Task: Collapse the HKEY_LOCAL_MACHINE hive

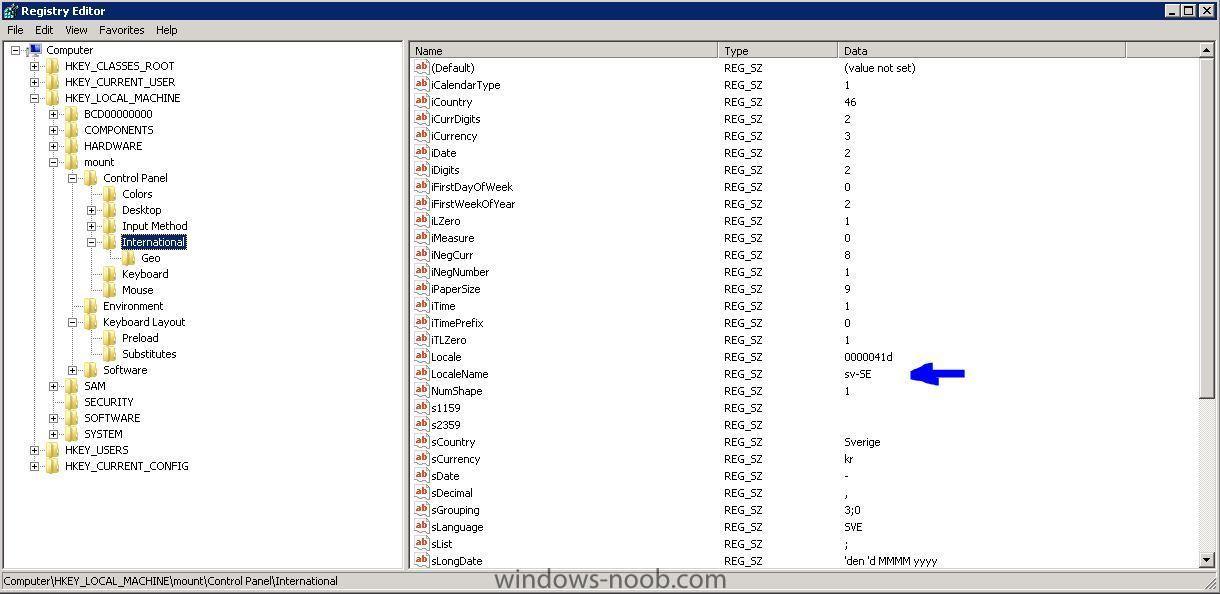Action: click(x=34, y=98)
